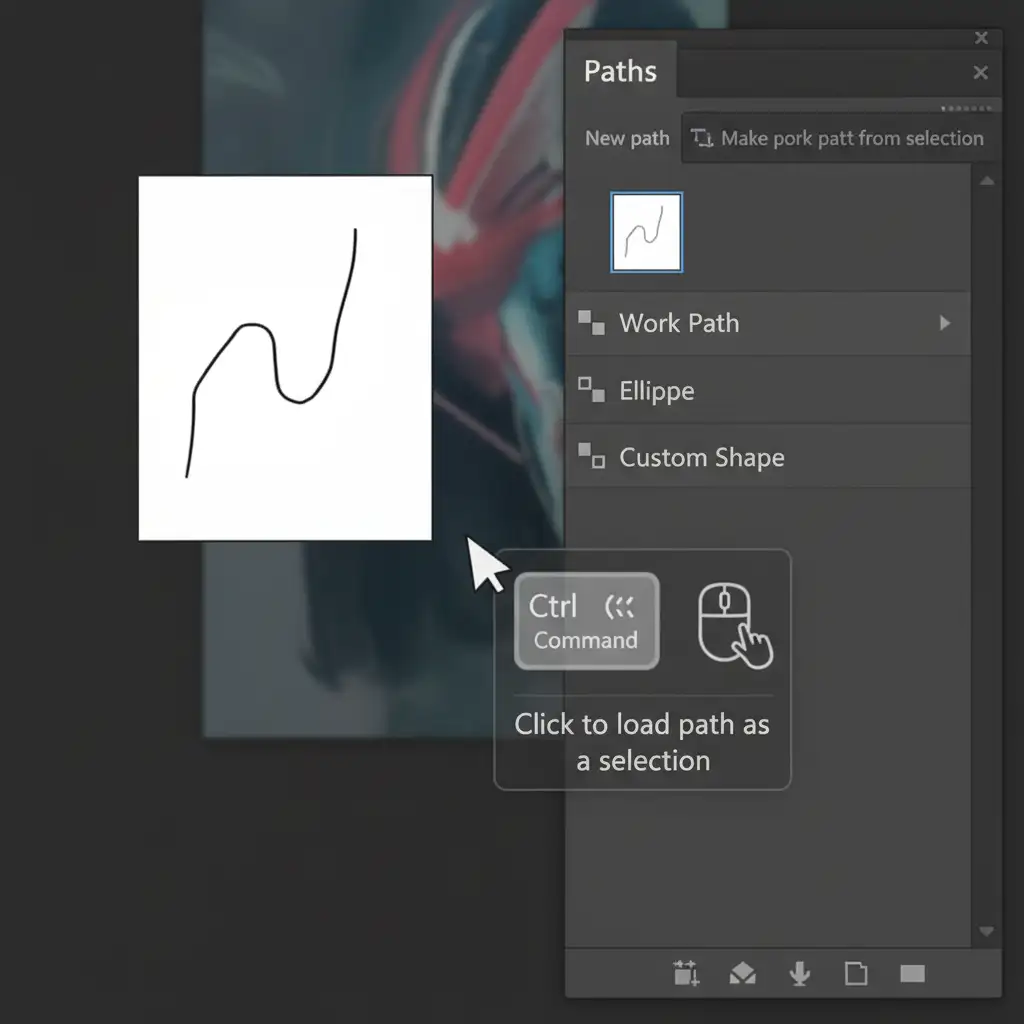Click the Ctrl Command key in tooltip
This screenshot has height=1024, width=1024.
point(586,621)
